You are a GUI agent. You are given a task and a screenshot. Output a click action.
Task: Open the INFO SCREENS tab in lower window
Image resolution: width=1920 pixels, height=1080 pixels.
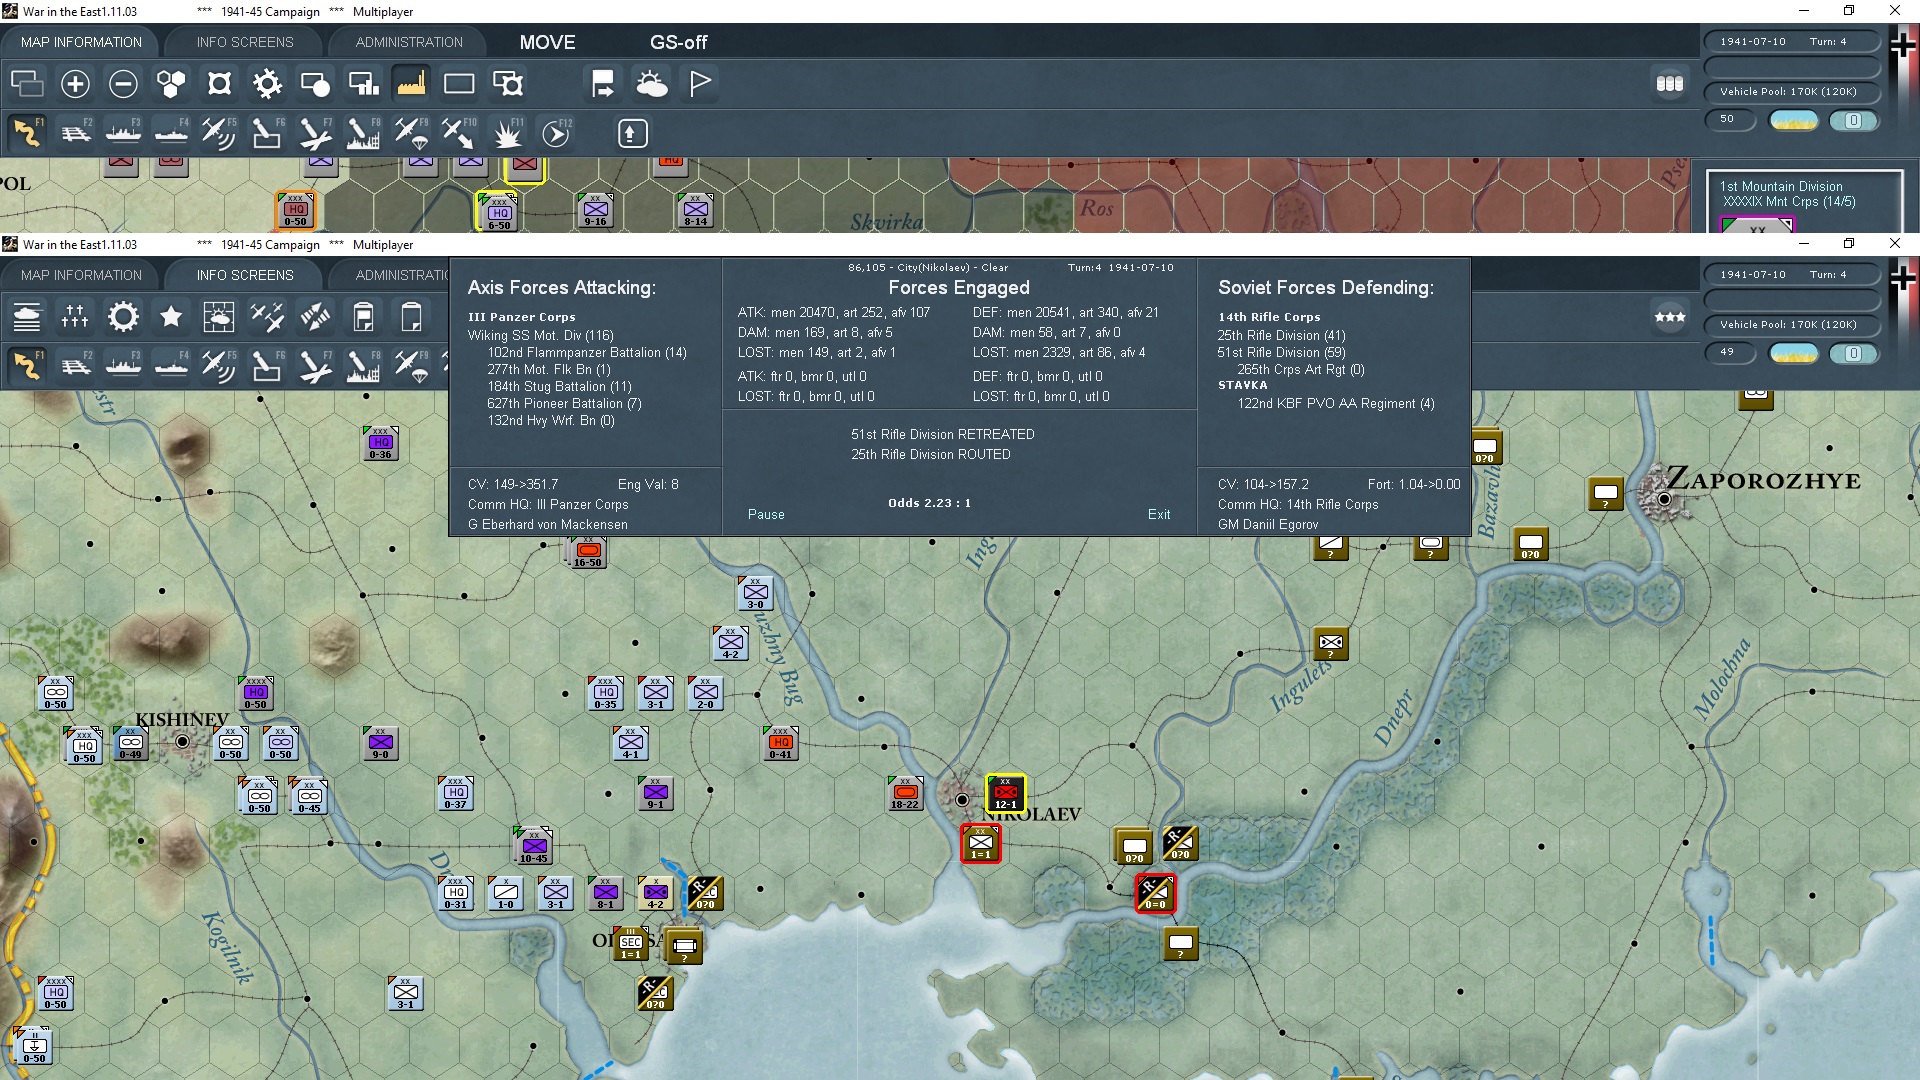[245, 275]
